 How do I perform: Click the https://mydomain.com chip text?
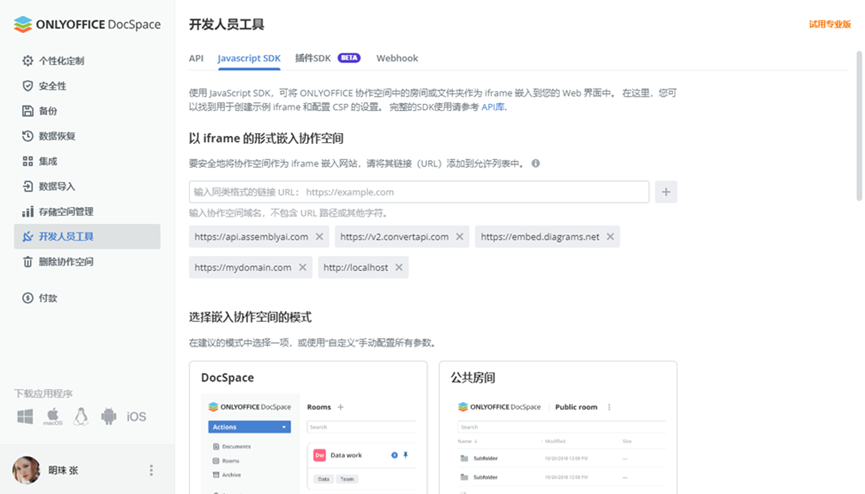[x=243, y=267]
